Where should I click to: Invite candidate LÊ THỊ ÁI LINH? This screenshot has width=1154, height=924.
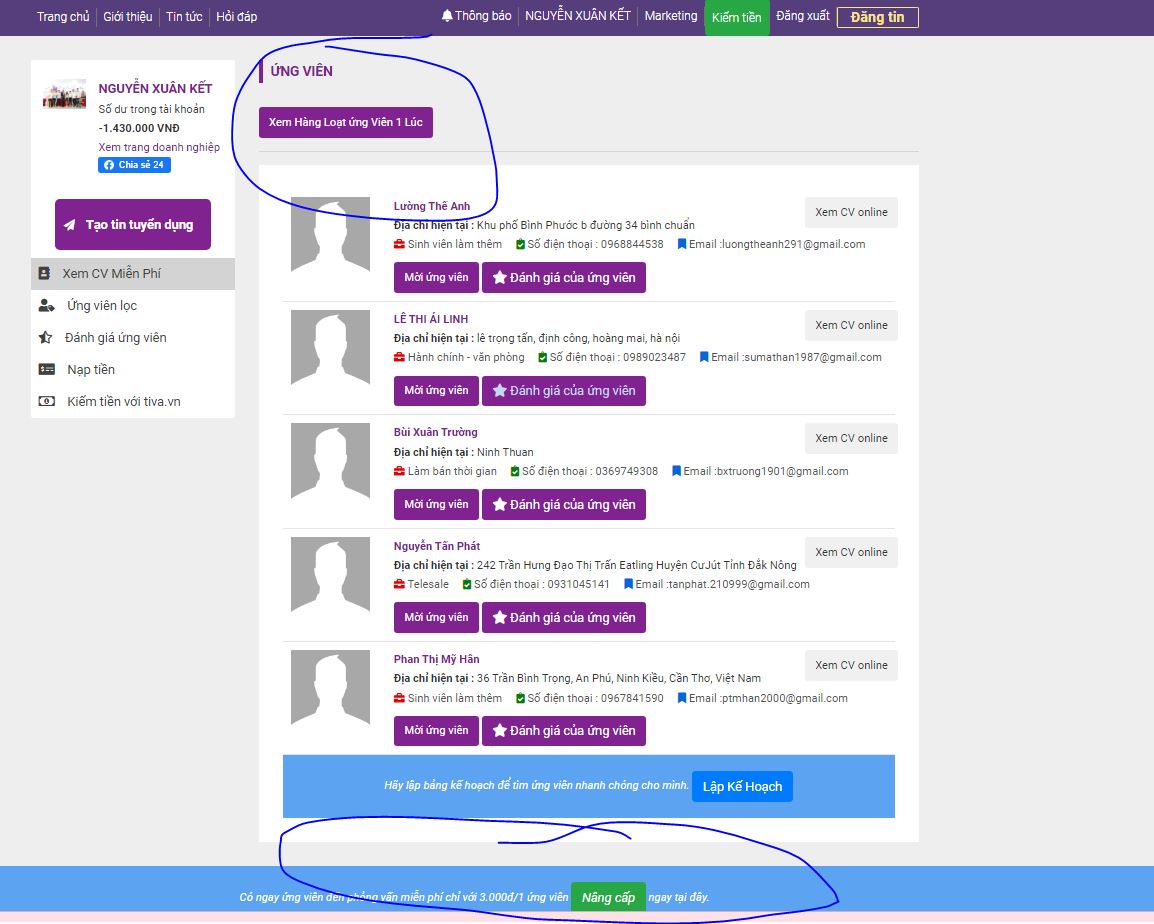436,391
